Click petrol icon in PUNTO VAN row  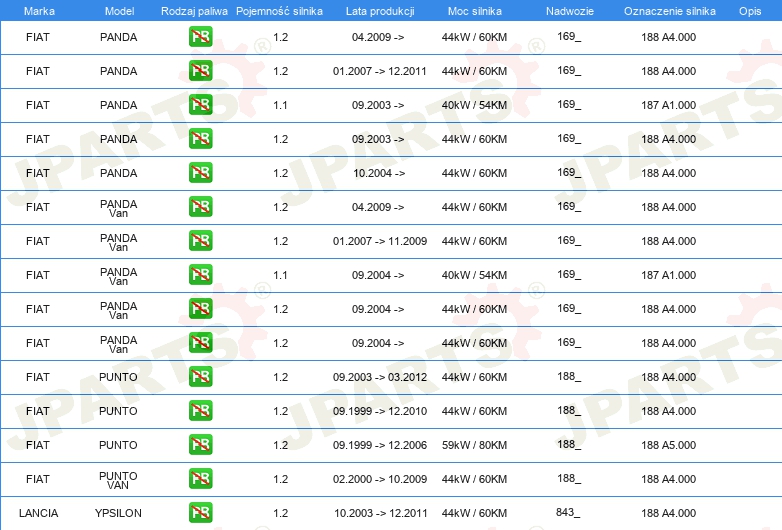coord(200,478)
